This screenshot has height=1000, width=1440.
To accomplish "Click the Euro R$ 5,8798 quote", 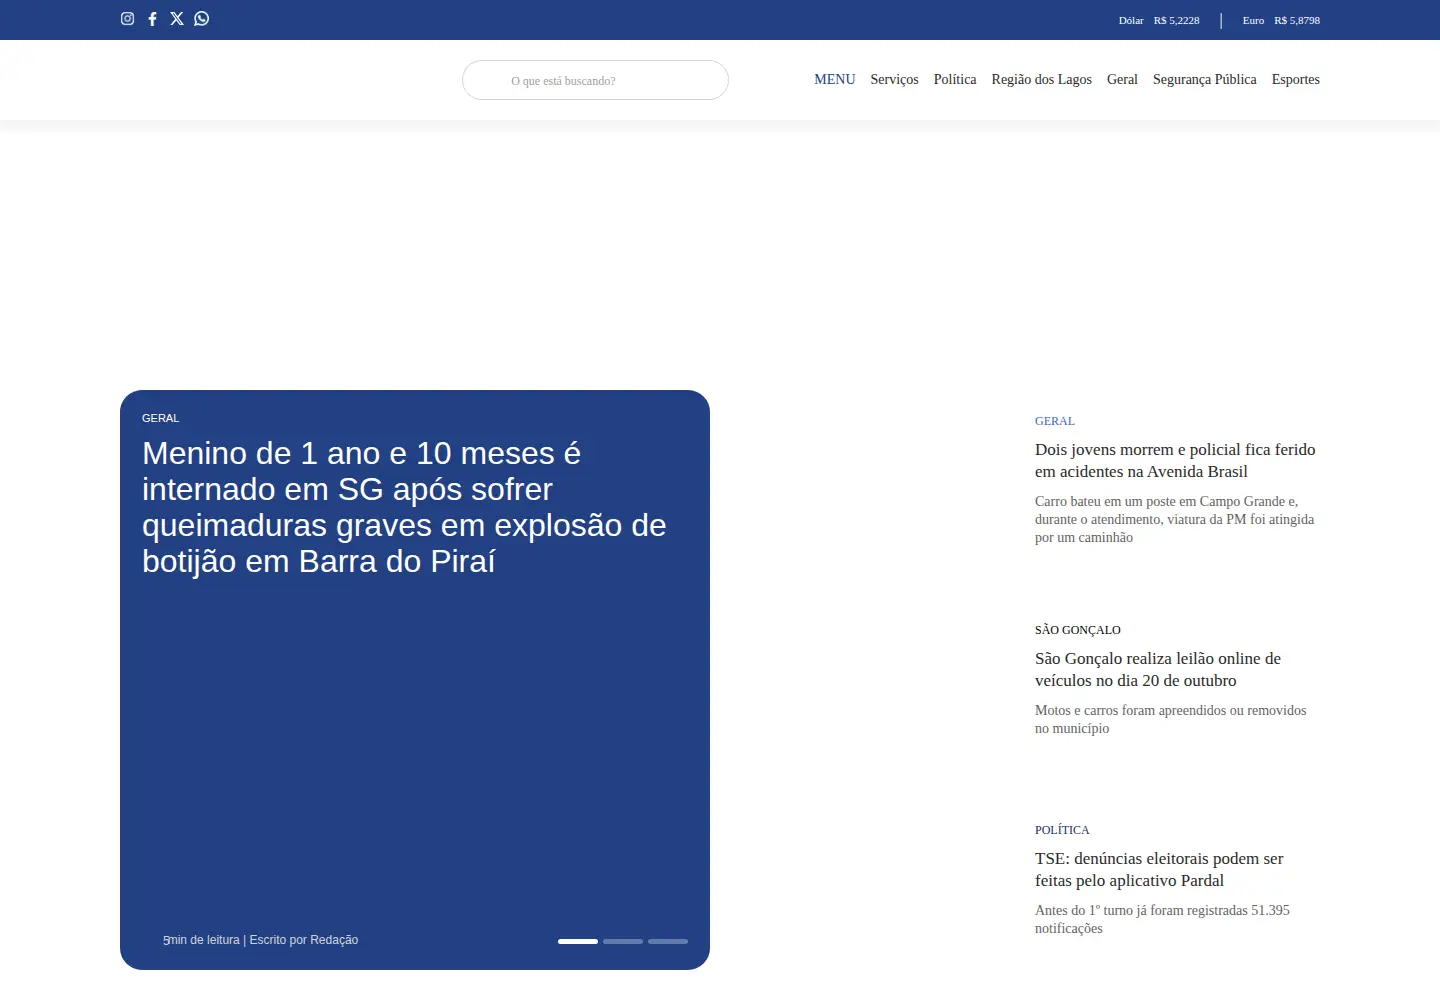I will point(1281,20).
